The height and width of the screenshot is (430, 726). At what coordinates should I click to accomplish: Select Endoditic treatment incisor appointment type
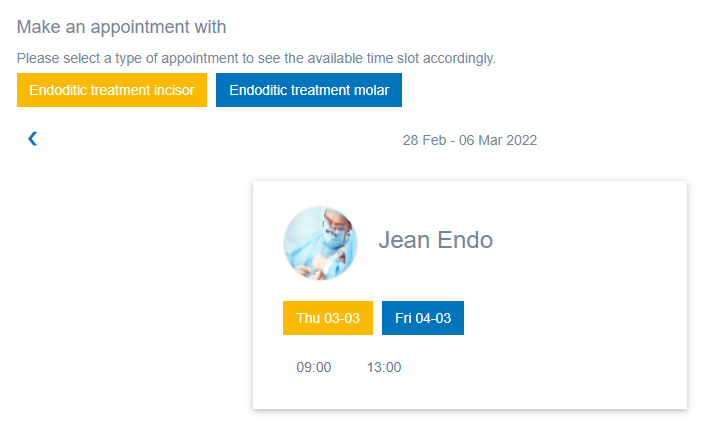[x=112, y=90]
